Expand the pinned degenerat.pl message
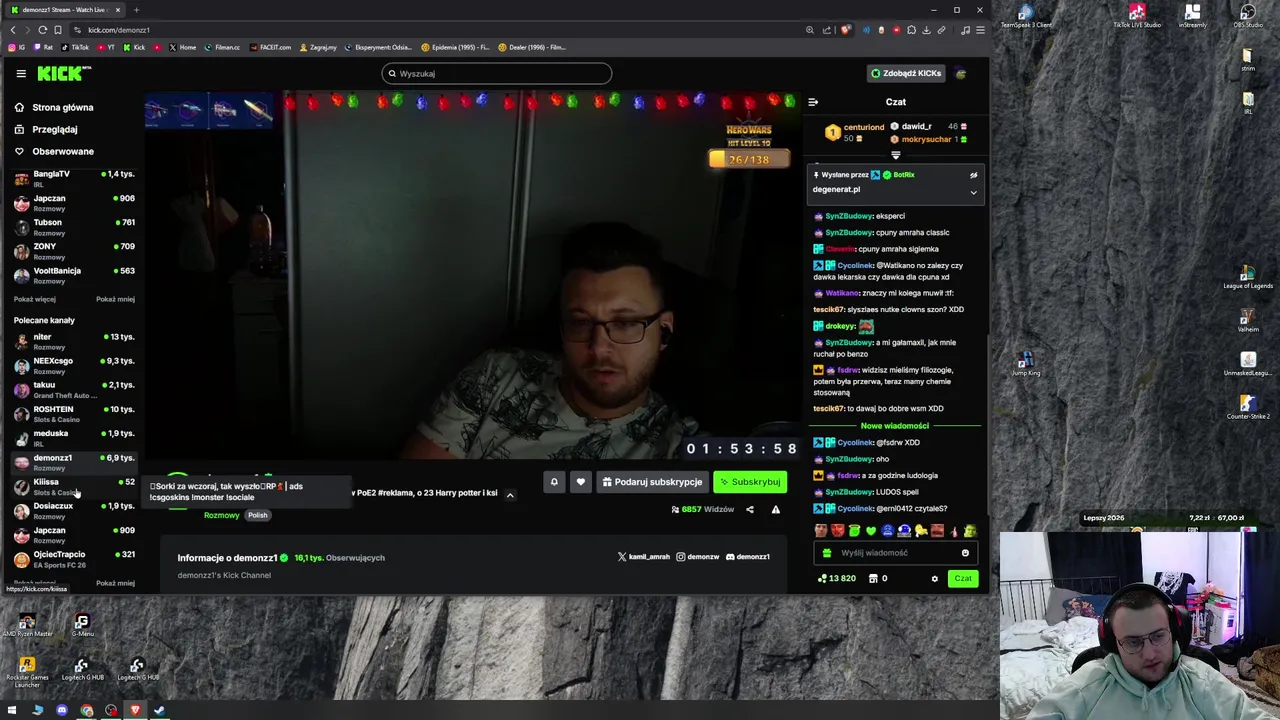Screen dimensions: 1280x720 [x=973, y=192]
